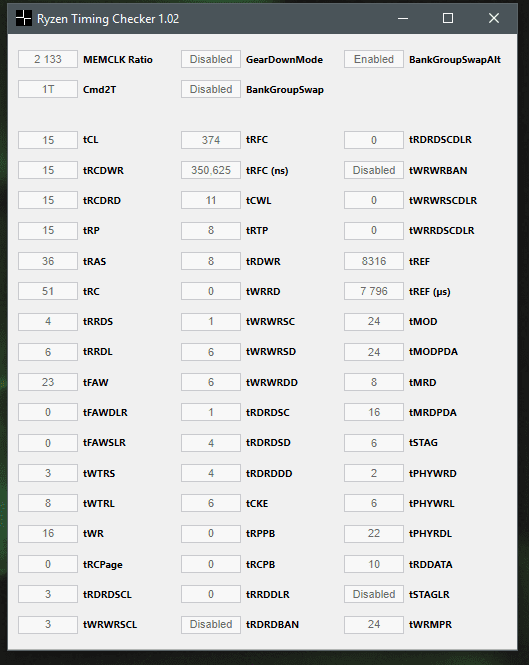Click the Cmd2T value field showing 1T
The width and height of the screenshot is (529, 665).
tap(48, 89)
